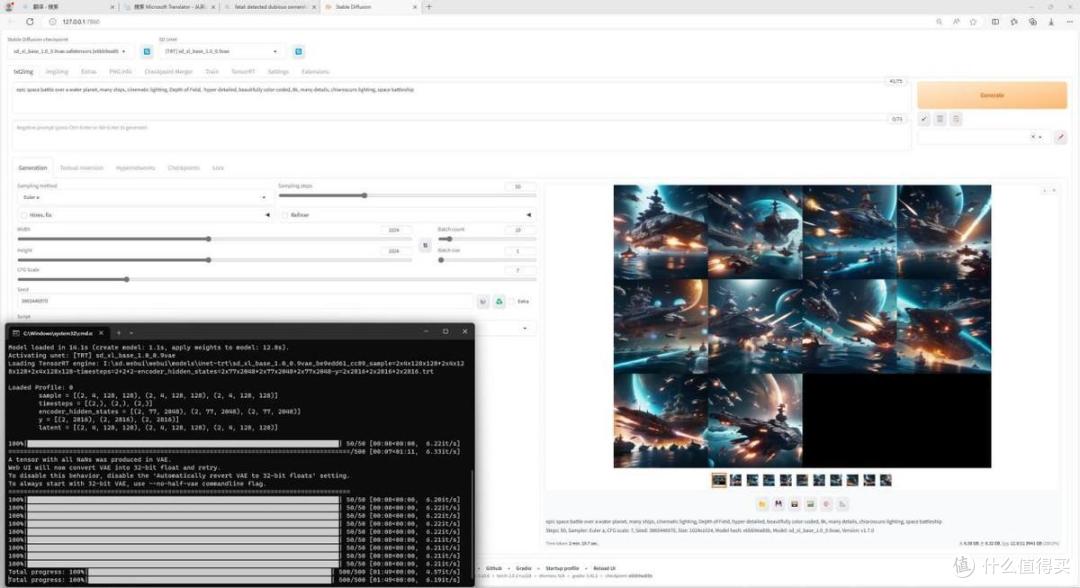
Task: Open the SD Unet dropdown
Action: [220, 52]
